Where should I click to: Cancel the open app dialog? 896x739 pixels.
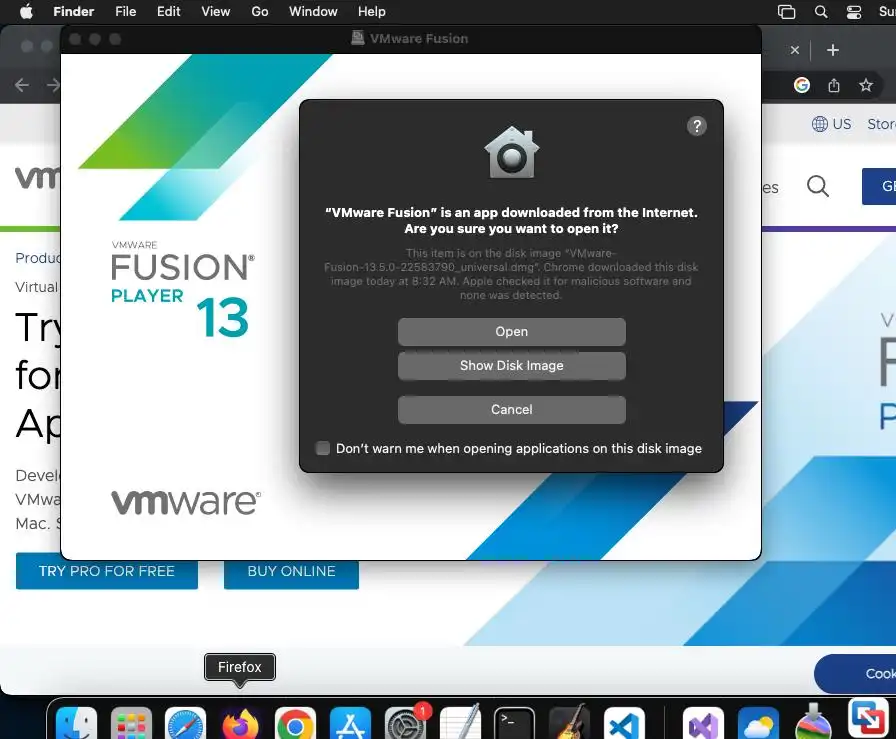pyautogui.click(x=511, y=409)
